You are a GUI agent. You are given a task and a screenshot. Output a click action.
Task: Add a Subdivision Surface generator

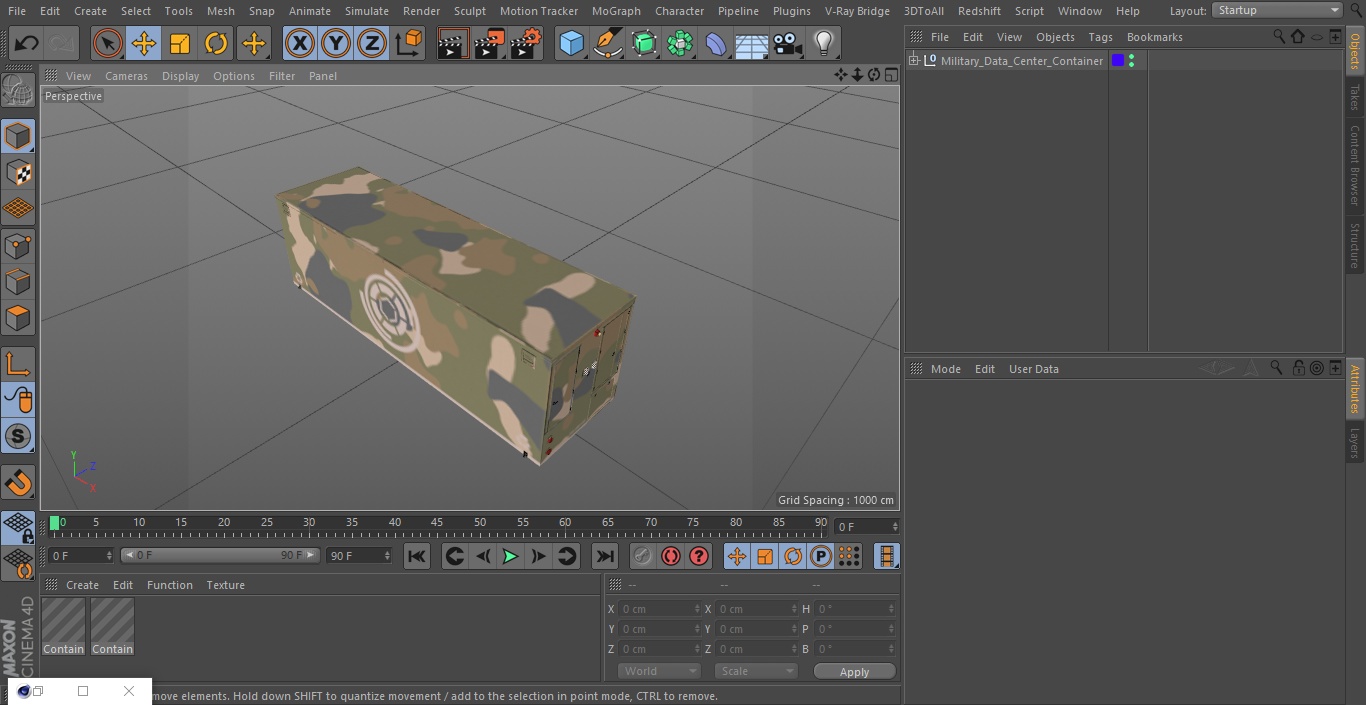[x=644, y=44]
